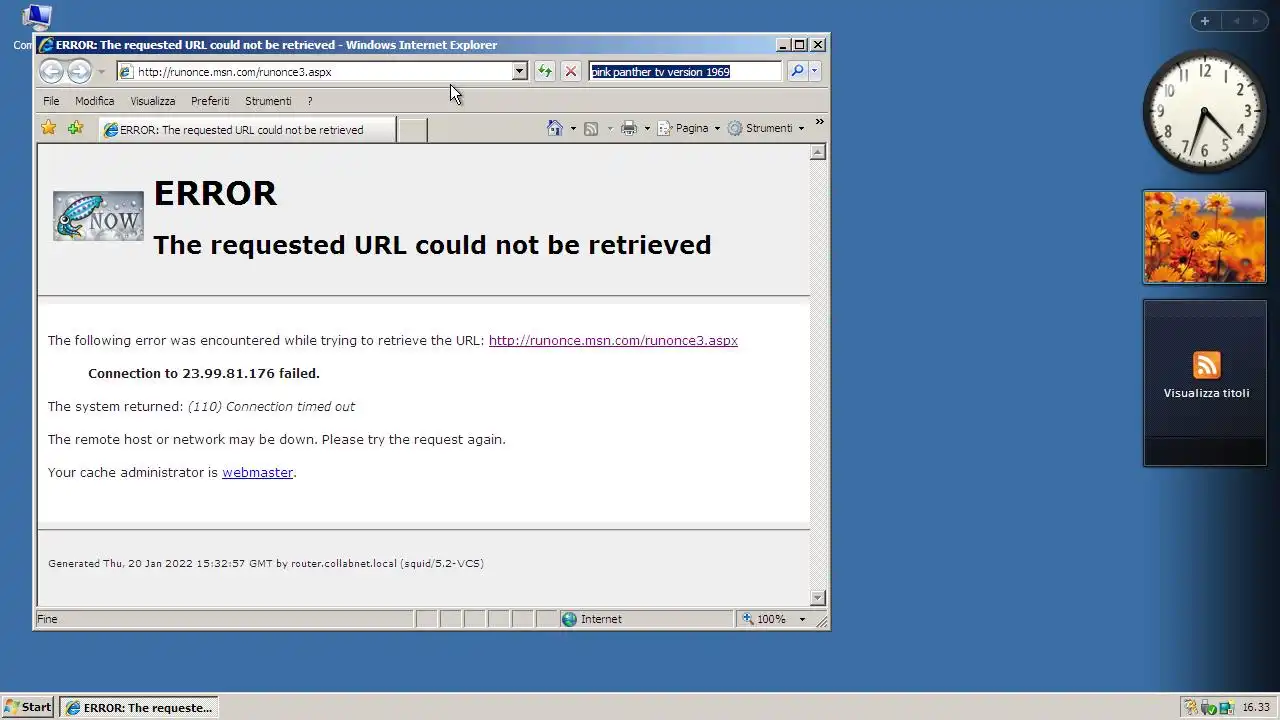
Task: Click the 100% zoom level button
Action: pyautogui.click(x=764, y=619)
